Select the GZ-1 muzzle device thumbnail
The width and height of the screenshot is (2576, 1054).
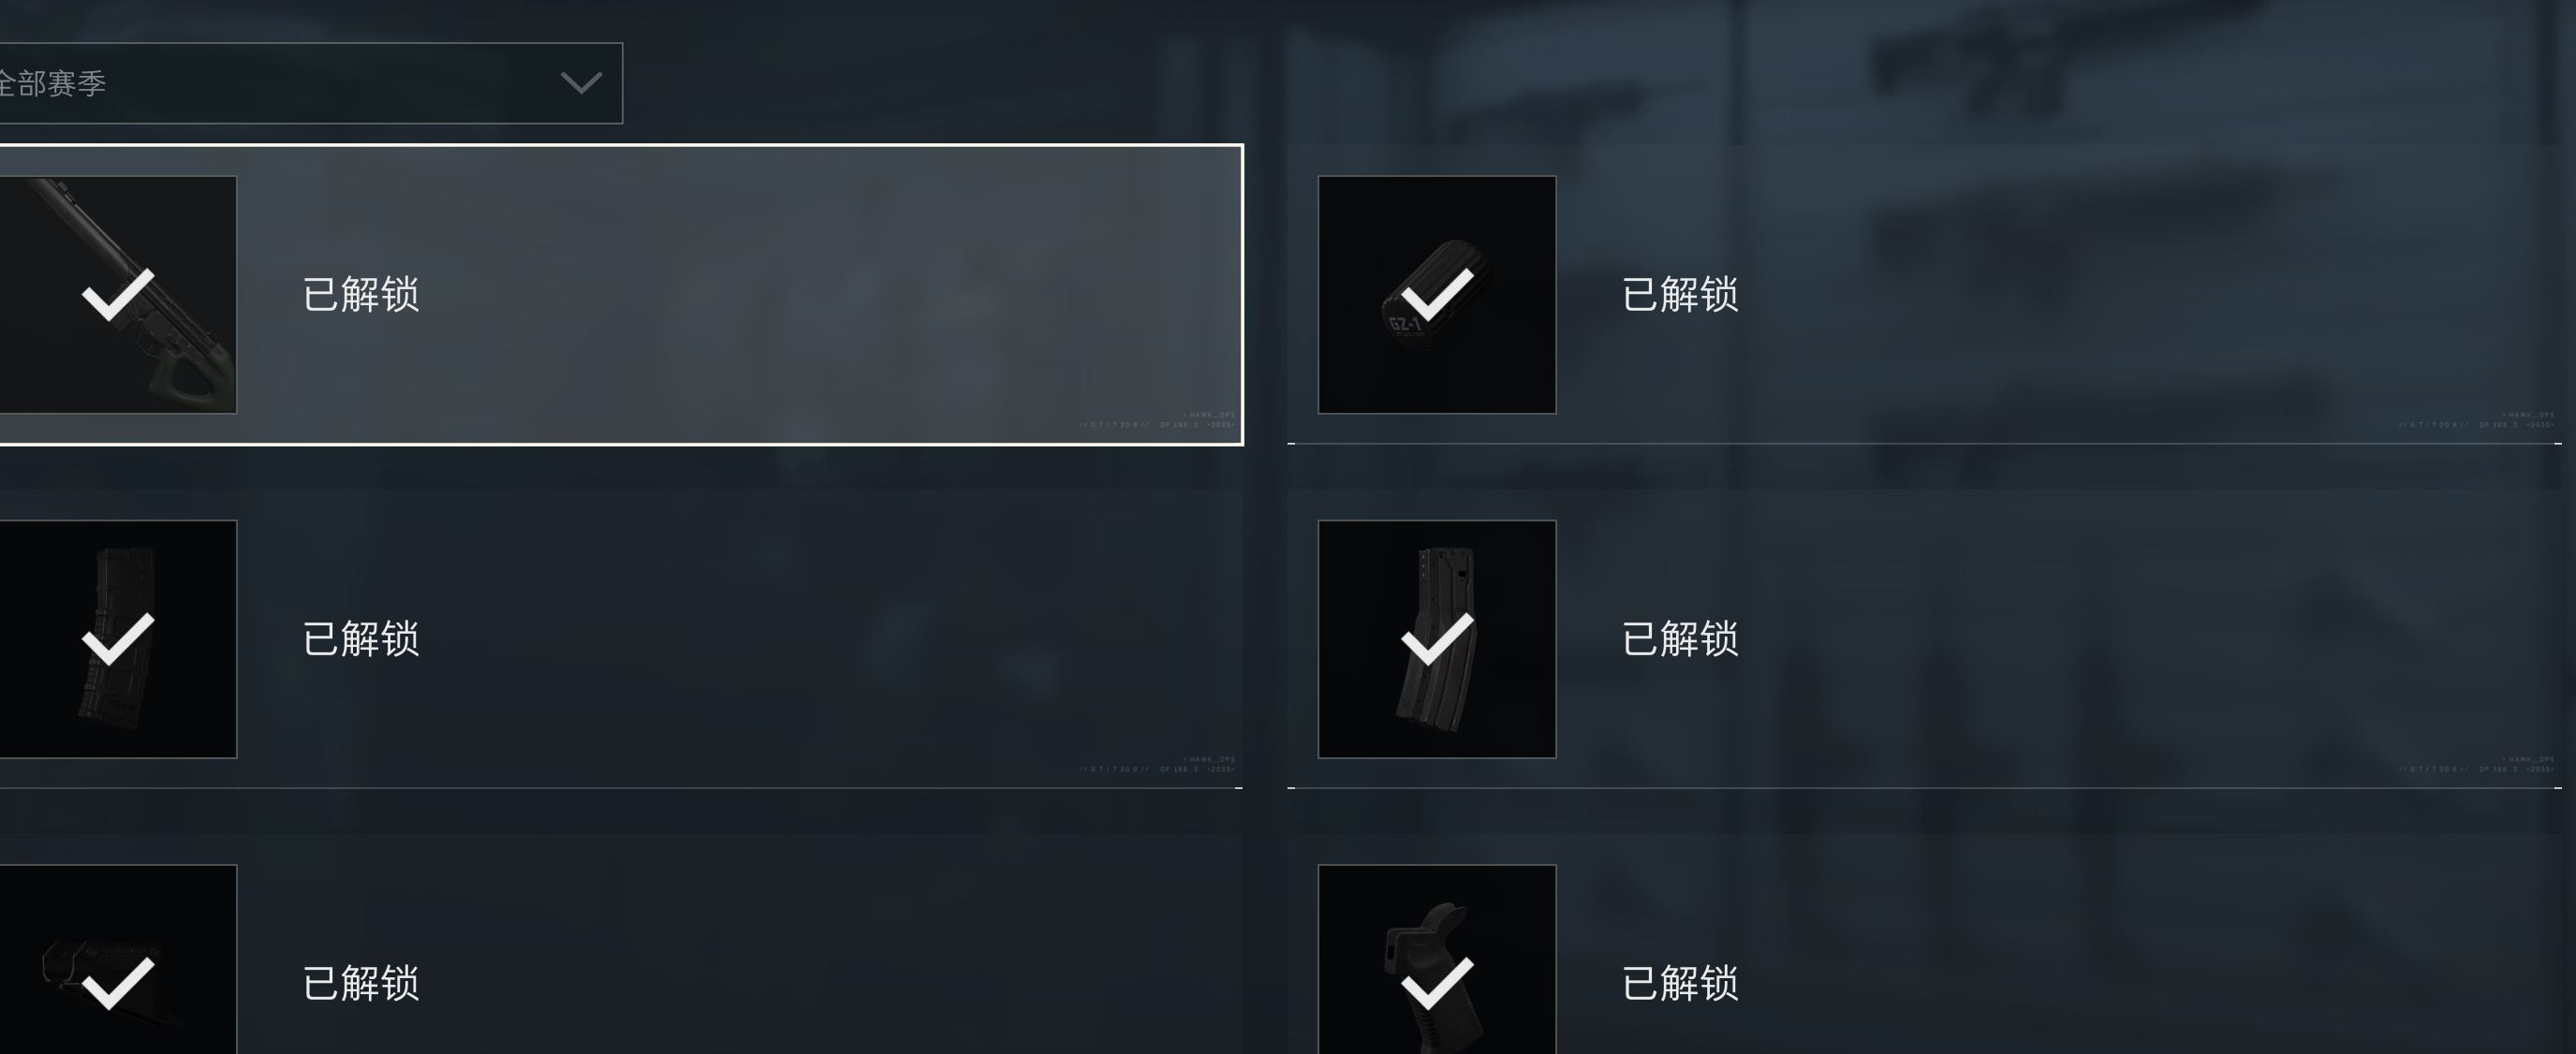1437,295
